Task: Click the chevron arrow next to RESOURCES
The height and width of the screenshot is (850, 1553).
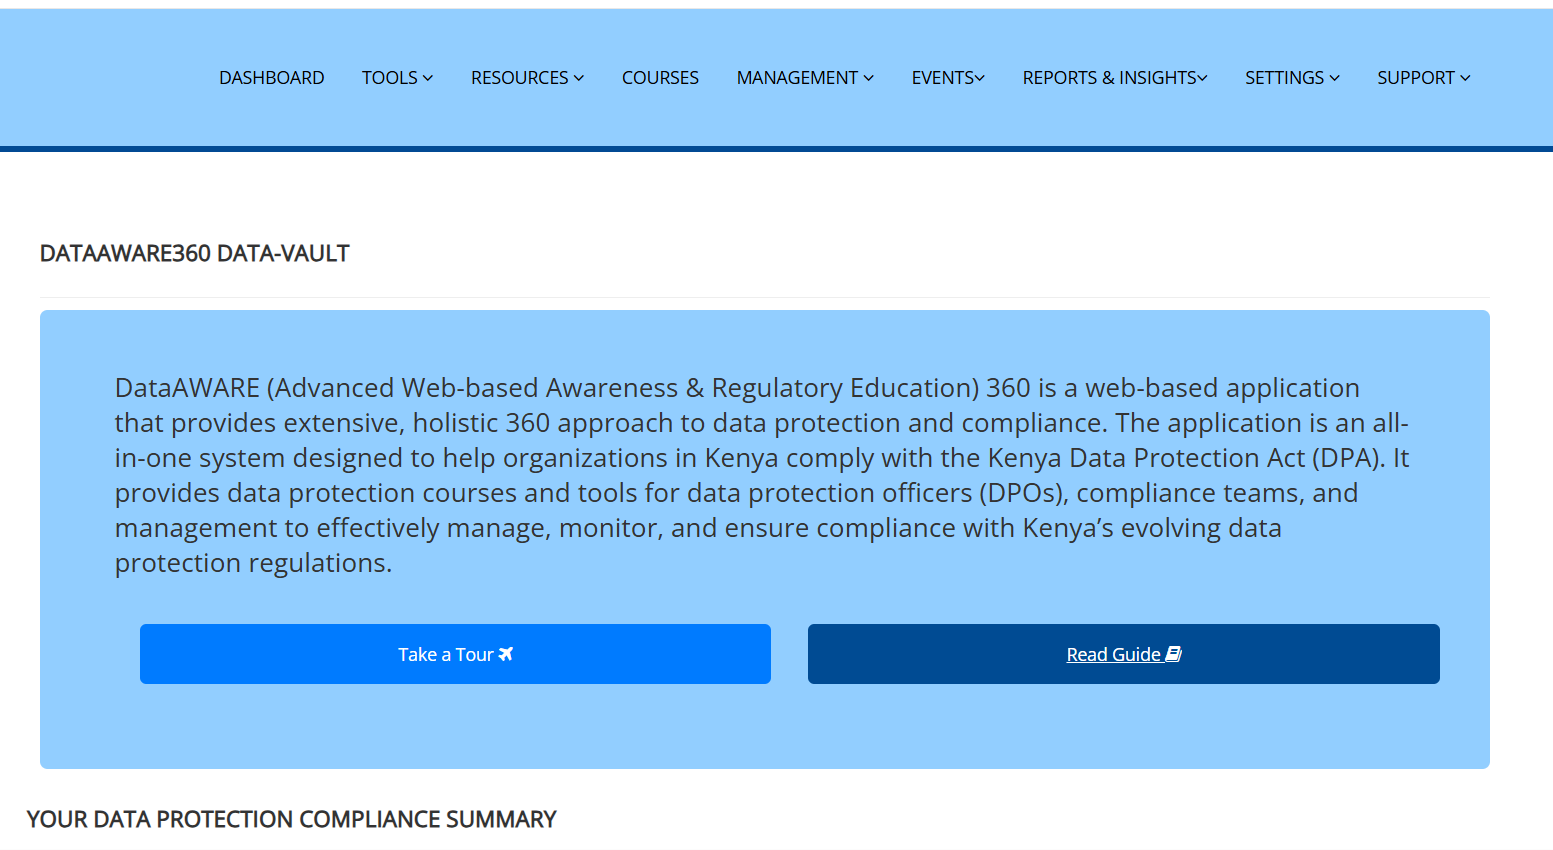Action: [x=579, y=78]
